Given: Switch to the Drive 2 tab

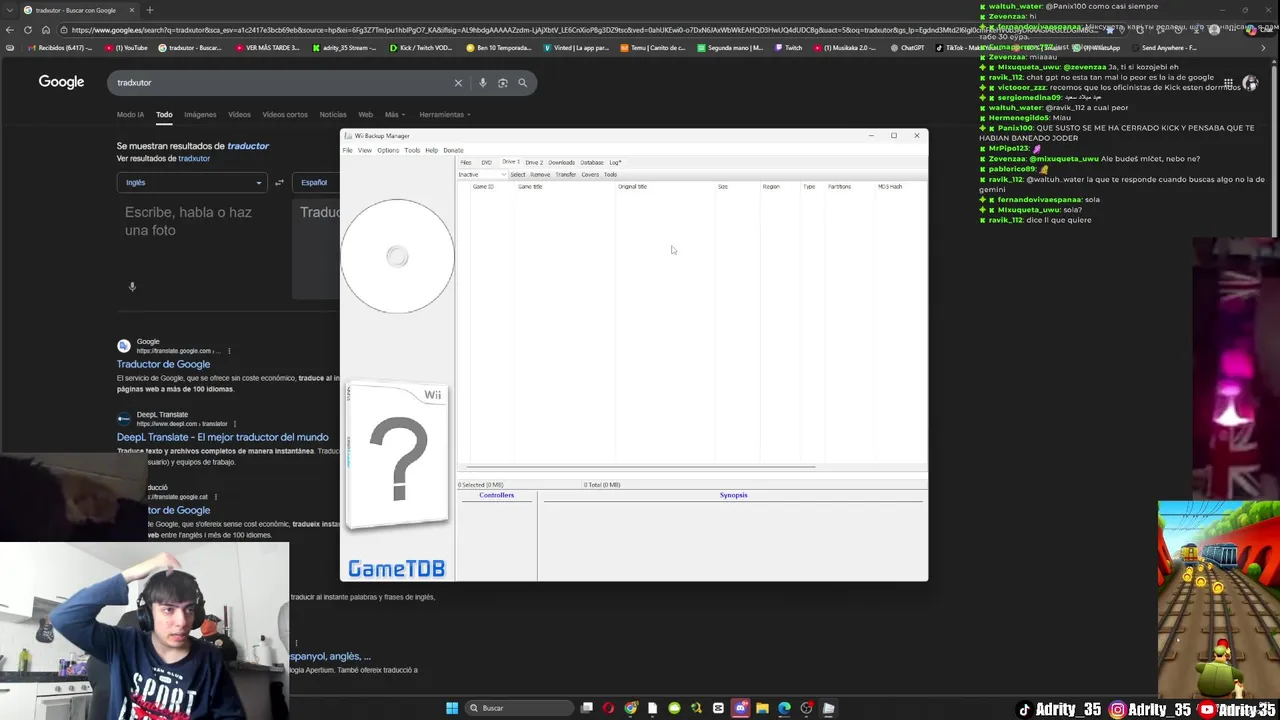Looking at the screenshot, I should [x=534, y=162].
